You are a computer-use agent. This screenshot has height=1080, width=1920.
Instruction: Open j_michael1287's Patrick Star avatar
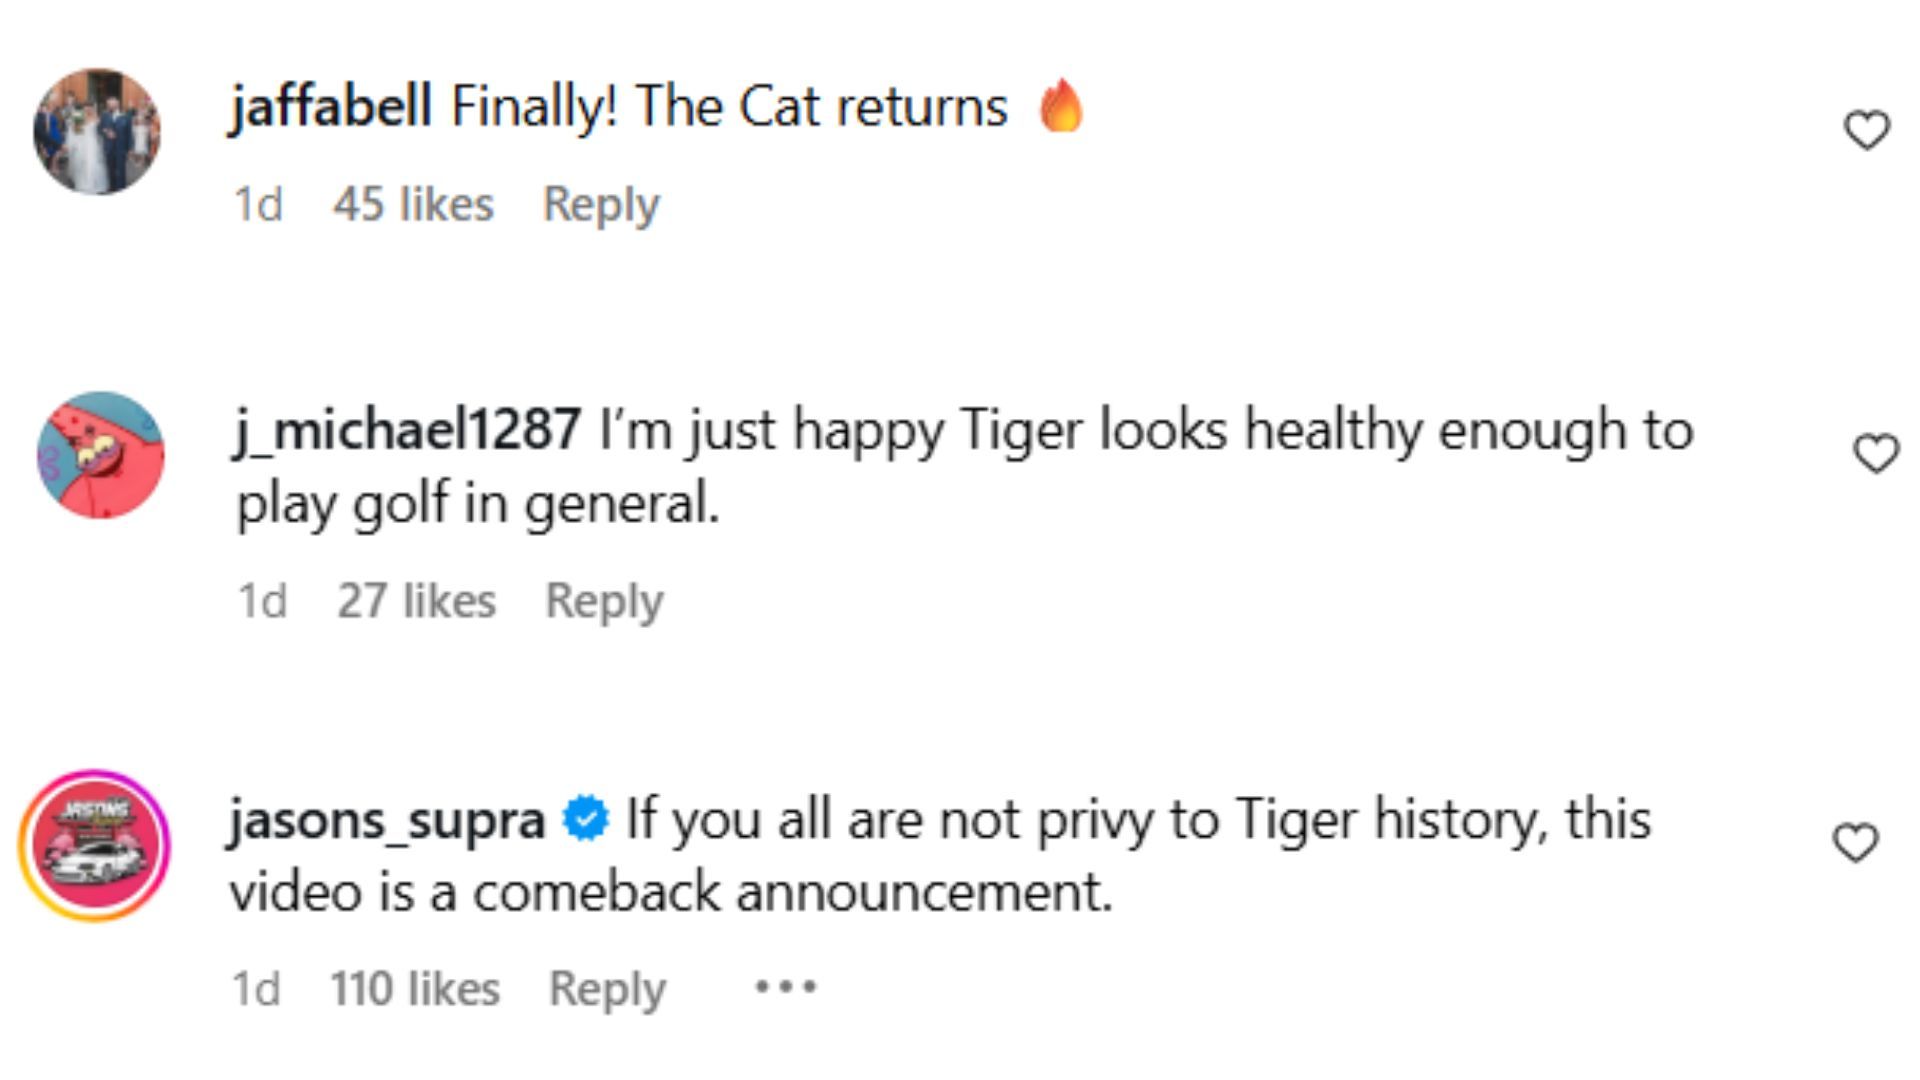pyautogui.click(x=101, y=455)
